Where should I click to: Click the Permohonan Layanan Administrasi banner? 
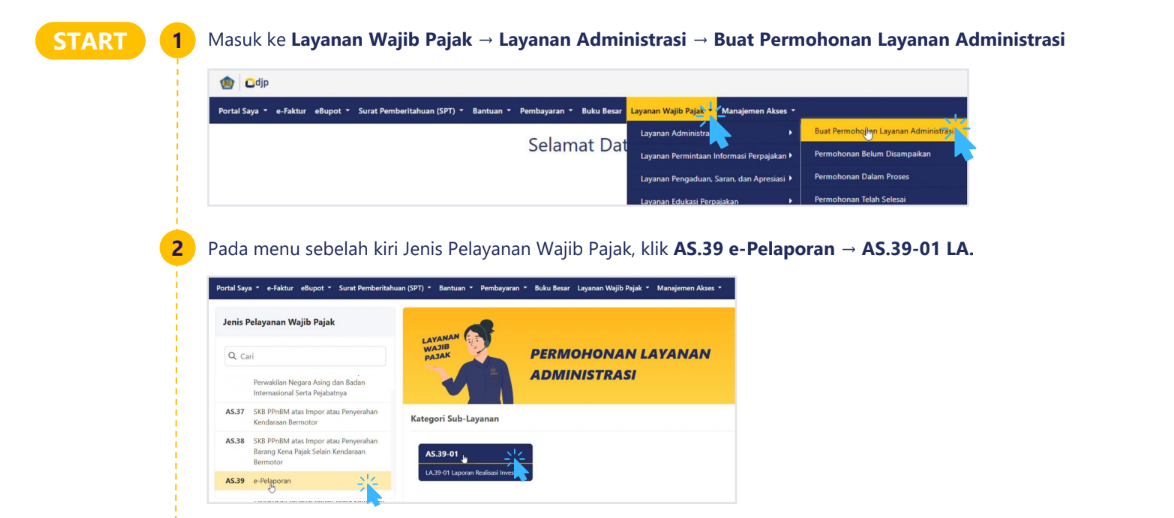pos(569,356)
